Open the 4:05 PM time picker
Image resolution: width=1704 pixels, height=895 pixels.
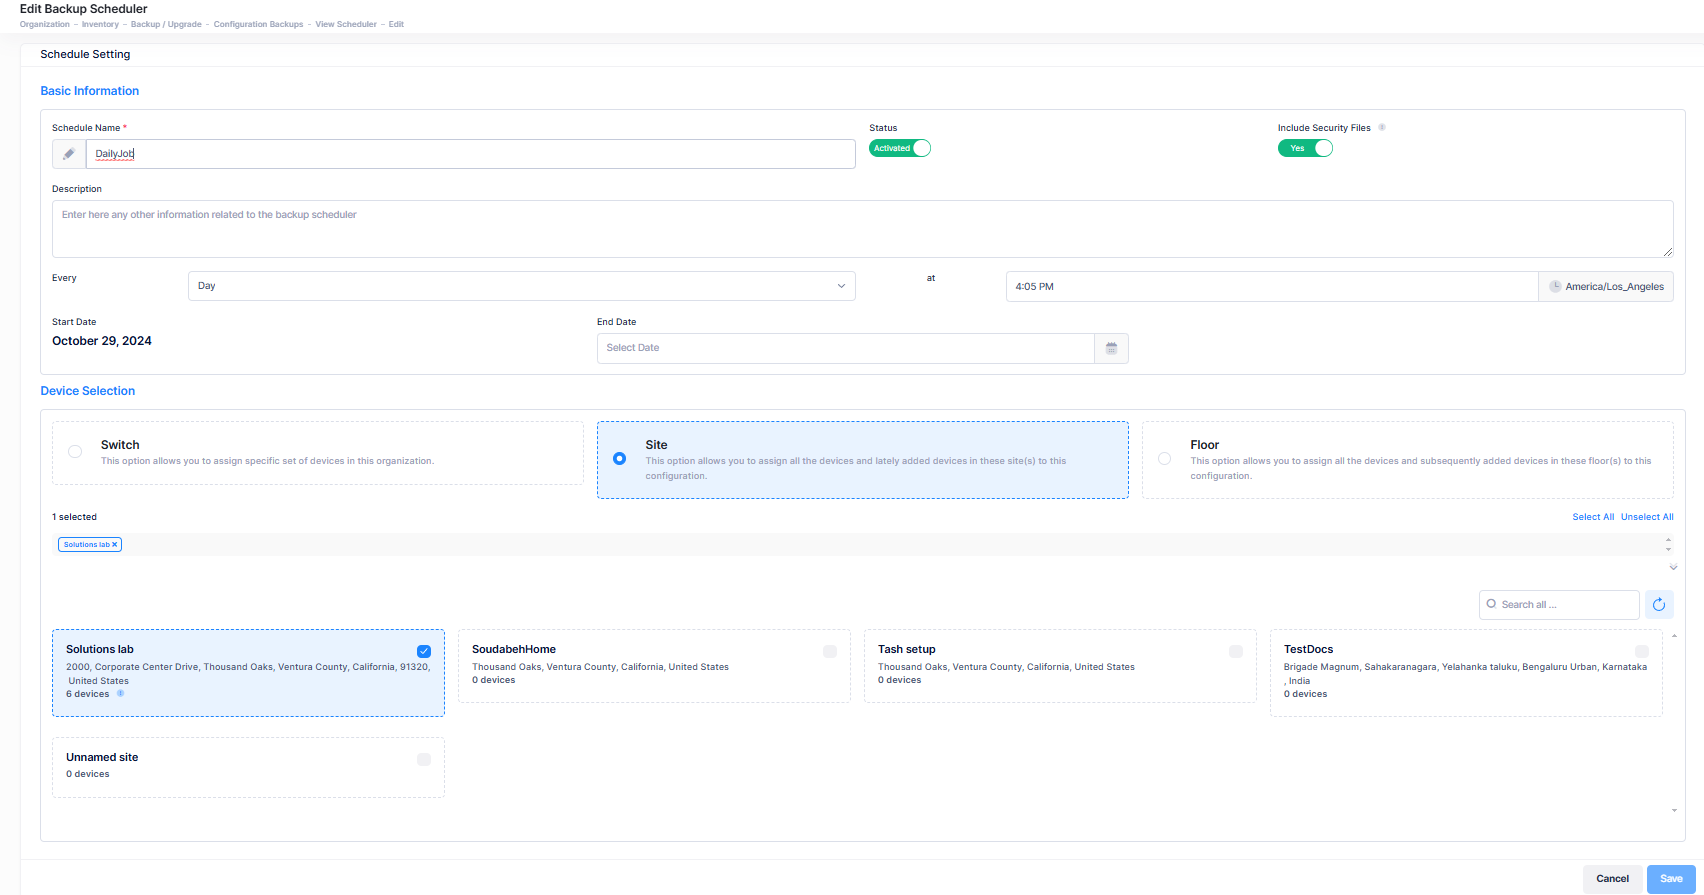[1270, 287]
